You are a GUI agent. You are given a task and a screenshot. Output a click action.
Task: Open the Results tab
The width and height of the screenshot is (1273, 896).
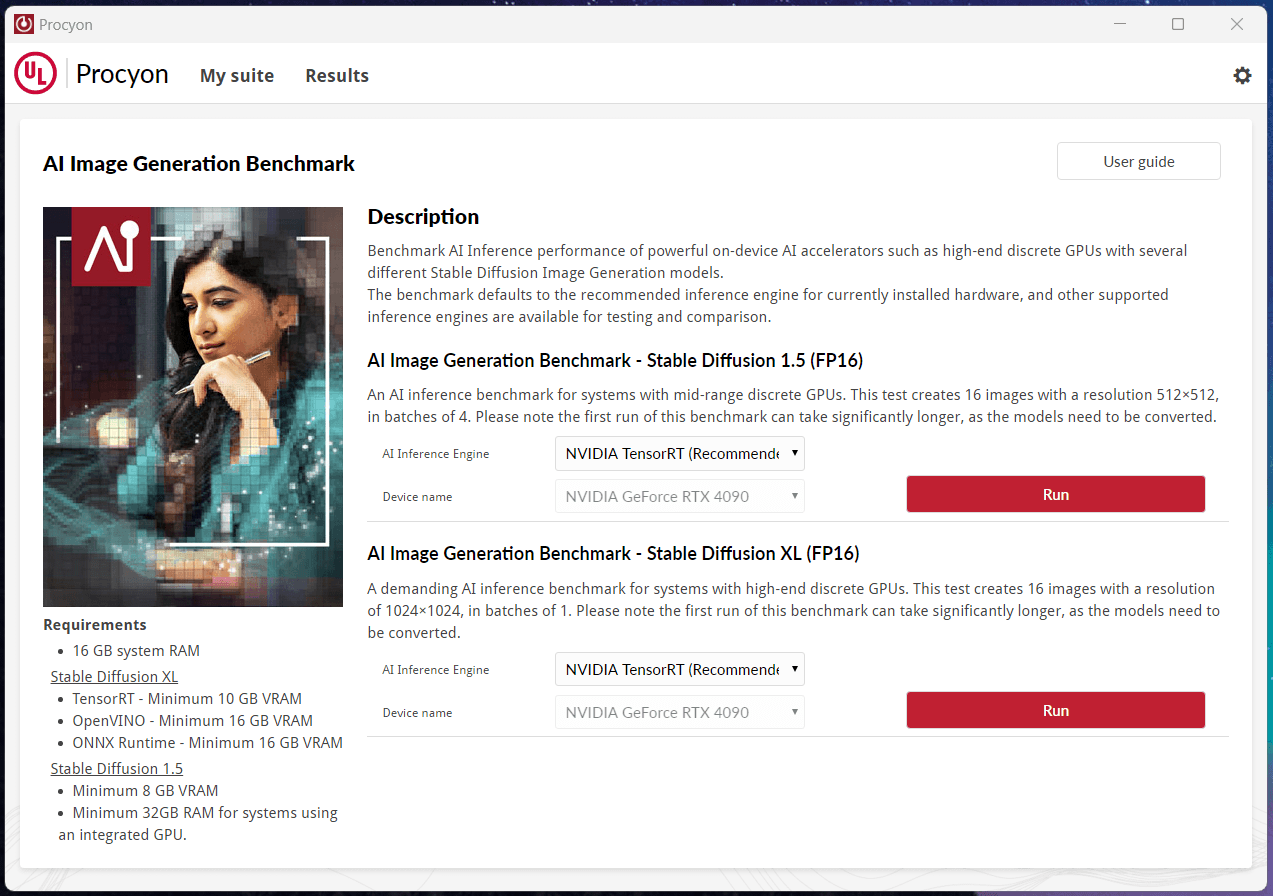point(337,75)
